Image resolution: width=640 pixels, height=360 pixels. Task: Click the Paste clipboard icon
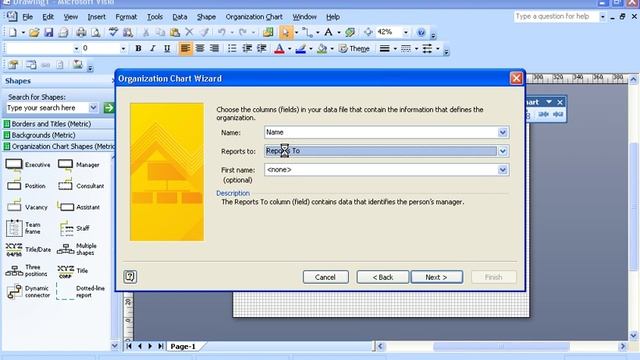pos(175,32)
